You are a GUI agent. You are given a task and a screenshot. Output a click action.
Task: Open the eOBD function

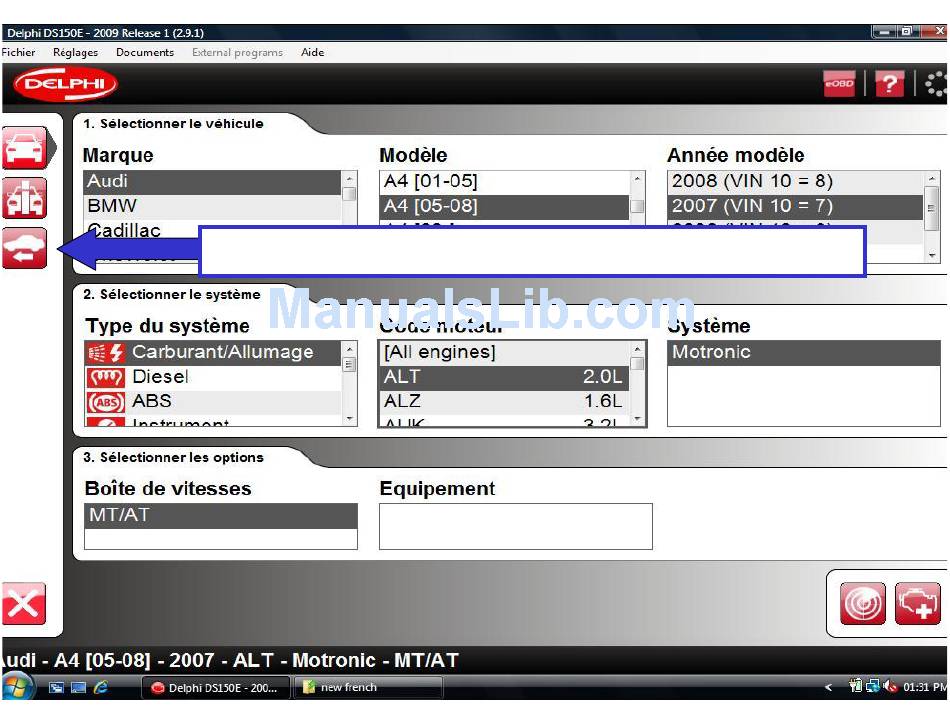839,84
